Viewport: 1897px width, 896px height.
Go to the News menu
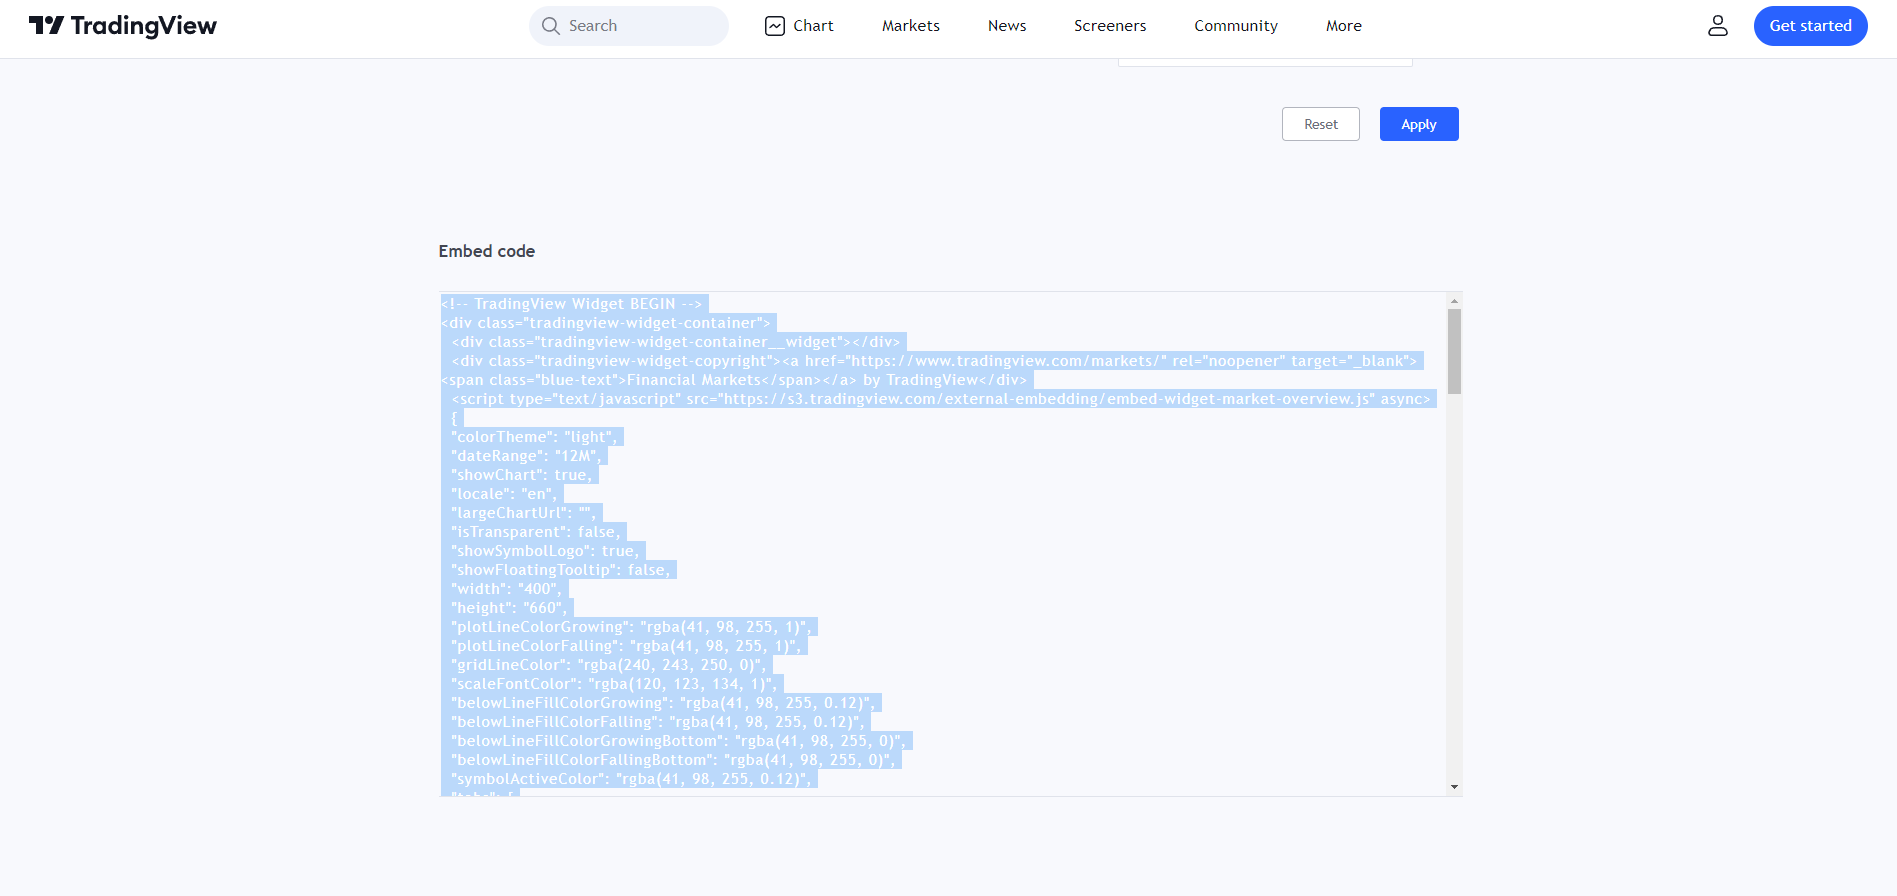tap(1006, 26)
